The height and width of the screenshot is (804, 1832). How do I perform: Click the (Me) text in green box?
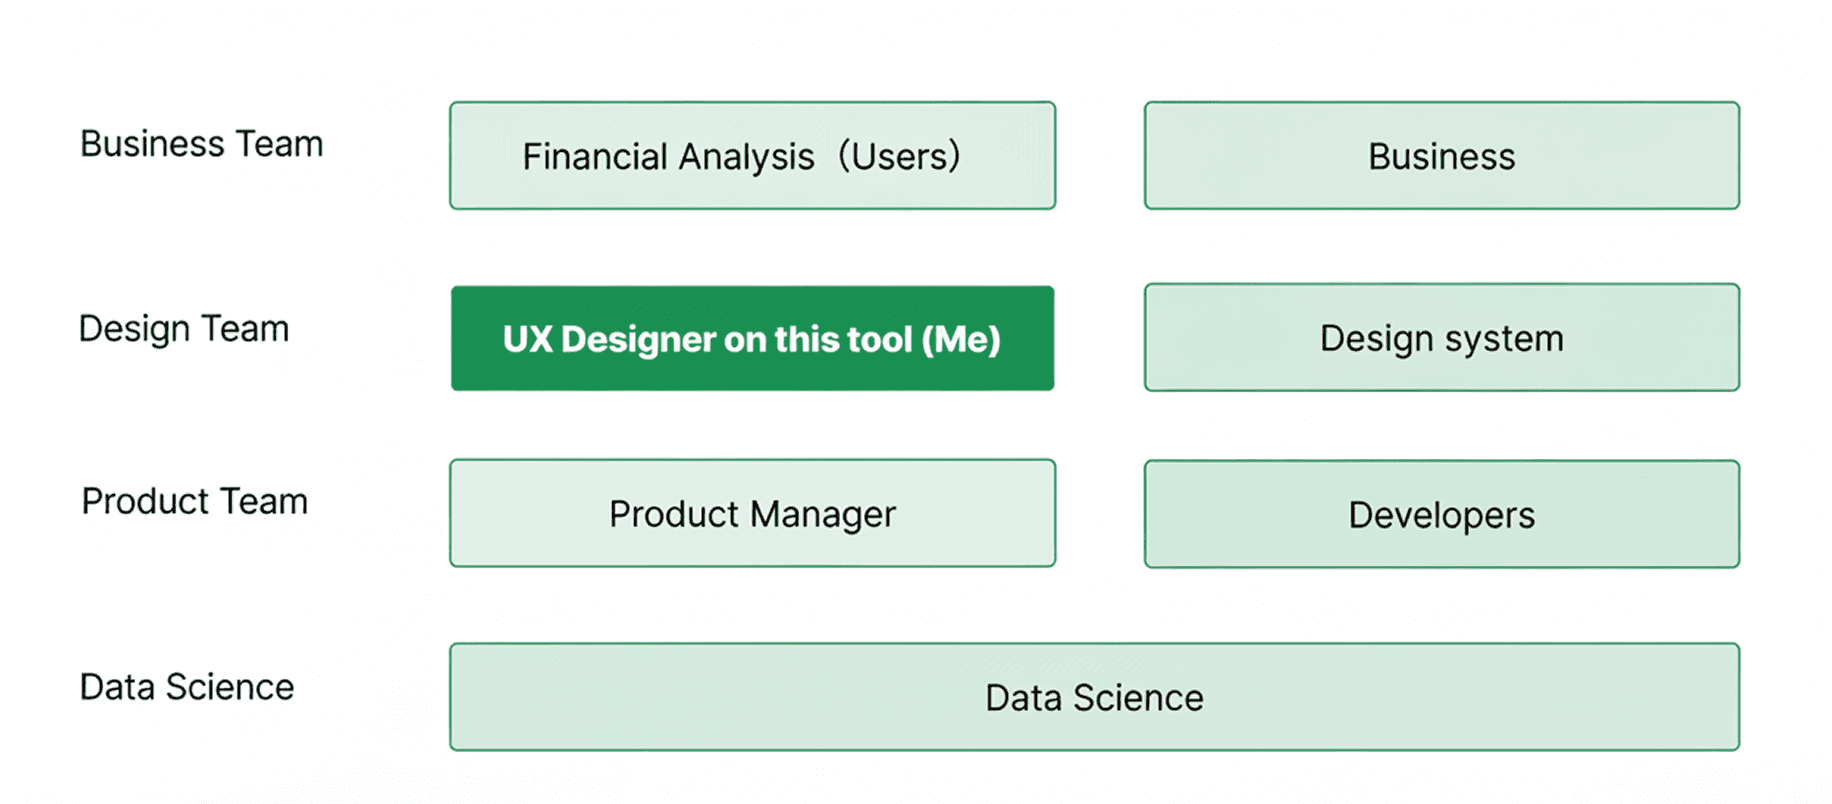point(961,340)
